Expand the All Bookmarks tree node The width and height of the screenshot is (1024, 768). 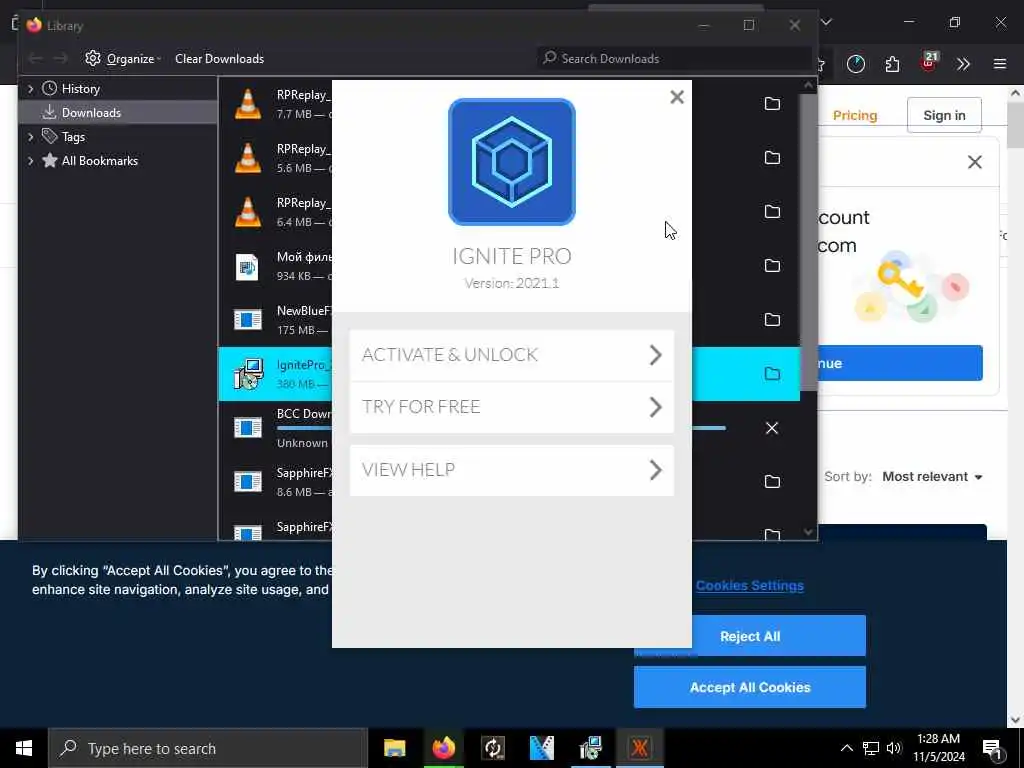[x=30, y=161]
